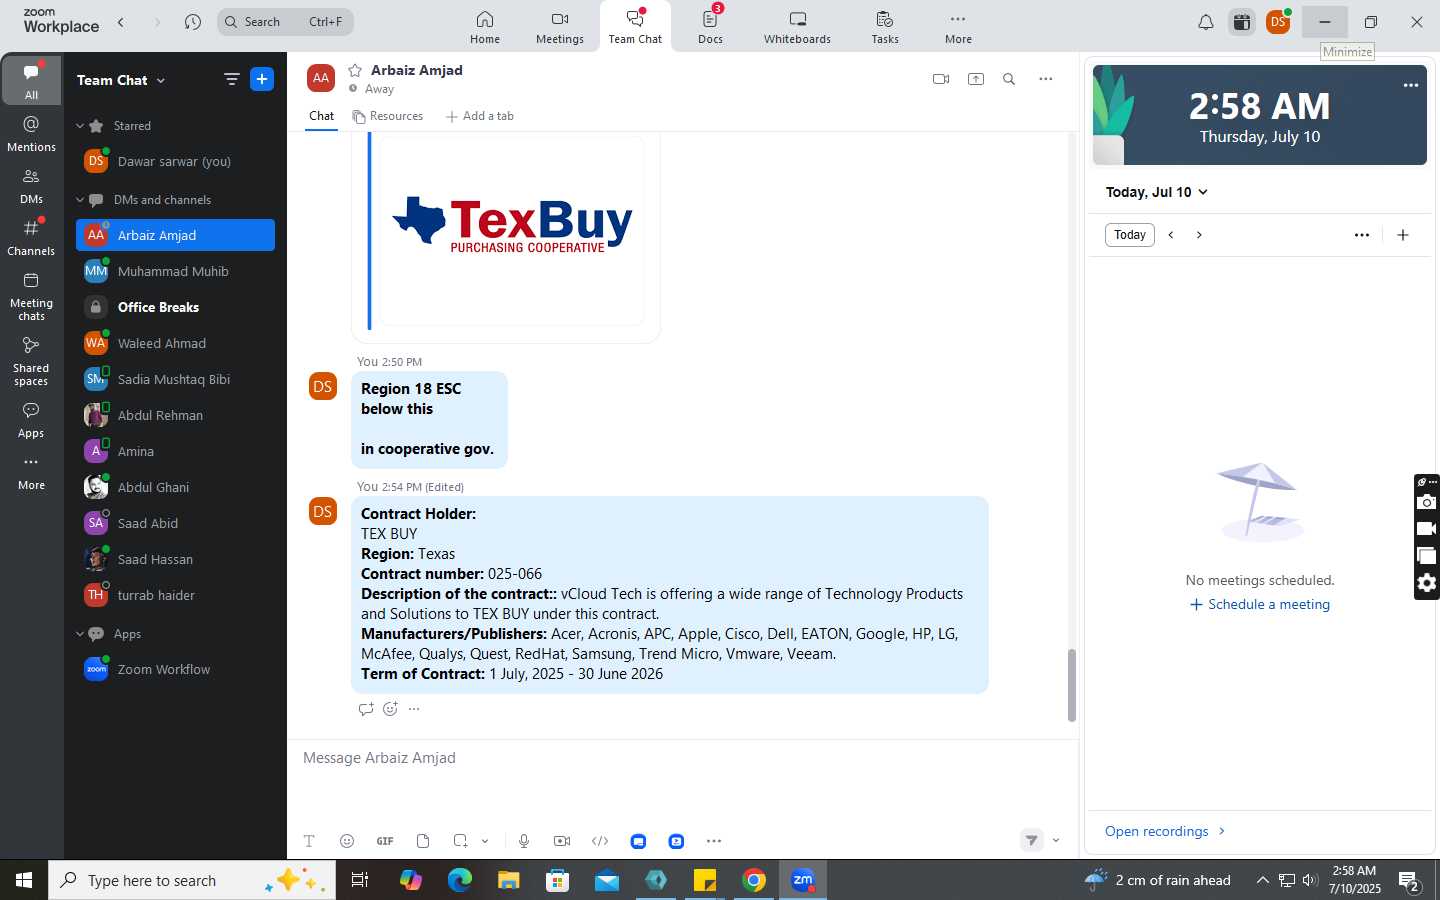Screen dimensions: 1440x900
Task: Open more actions for the TEX BUY message
Action: coord(414,709)
